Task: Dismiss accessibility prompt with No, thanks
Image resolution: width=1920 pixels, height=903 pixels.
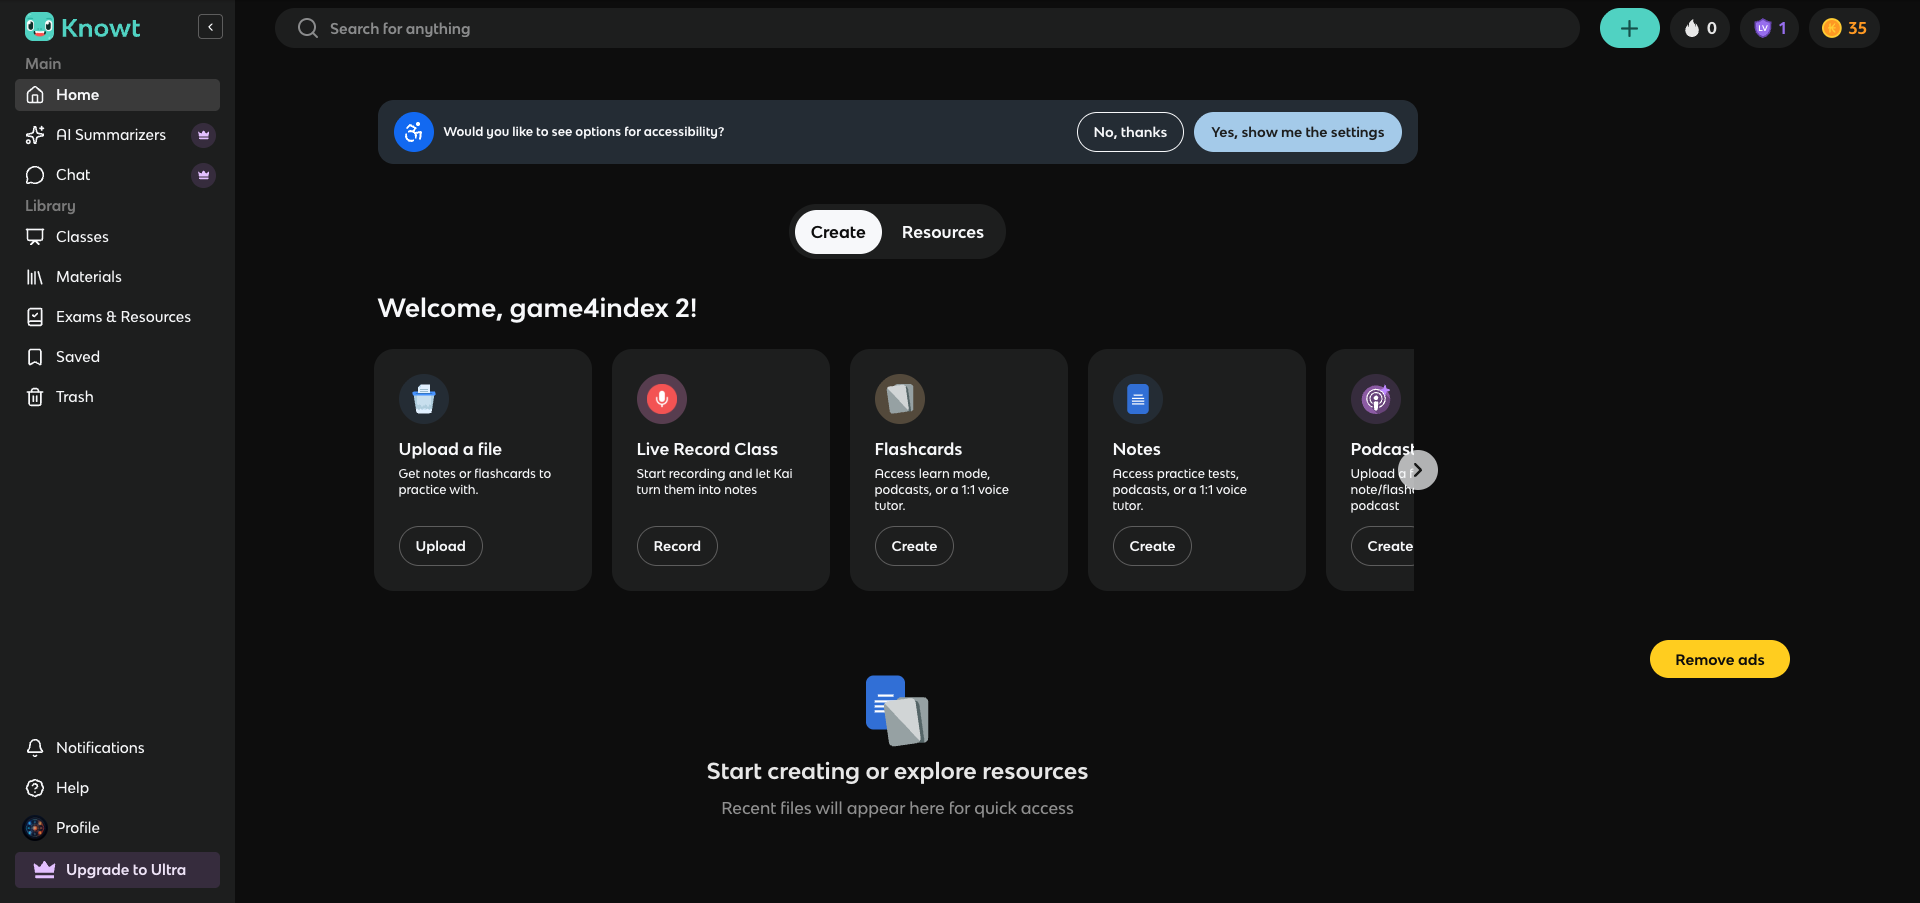Action: [x=1129, y=131]
